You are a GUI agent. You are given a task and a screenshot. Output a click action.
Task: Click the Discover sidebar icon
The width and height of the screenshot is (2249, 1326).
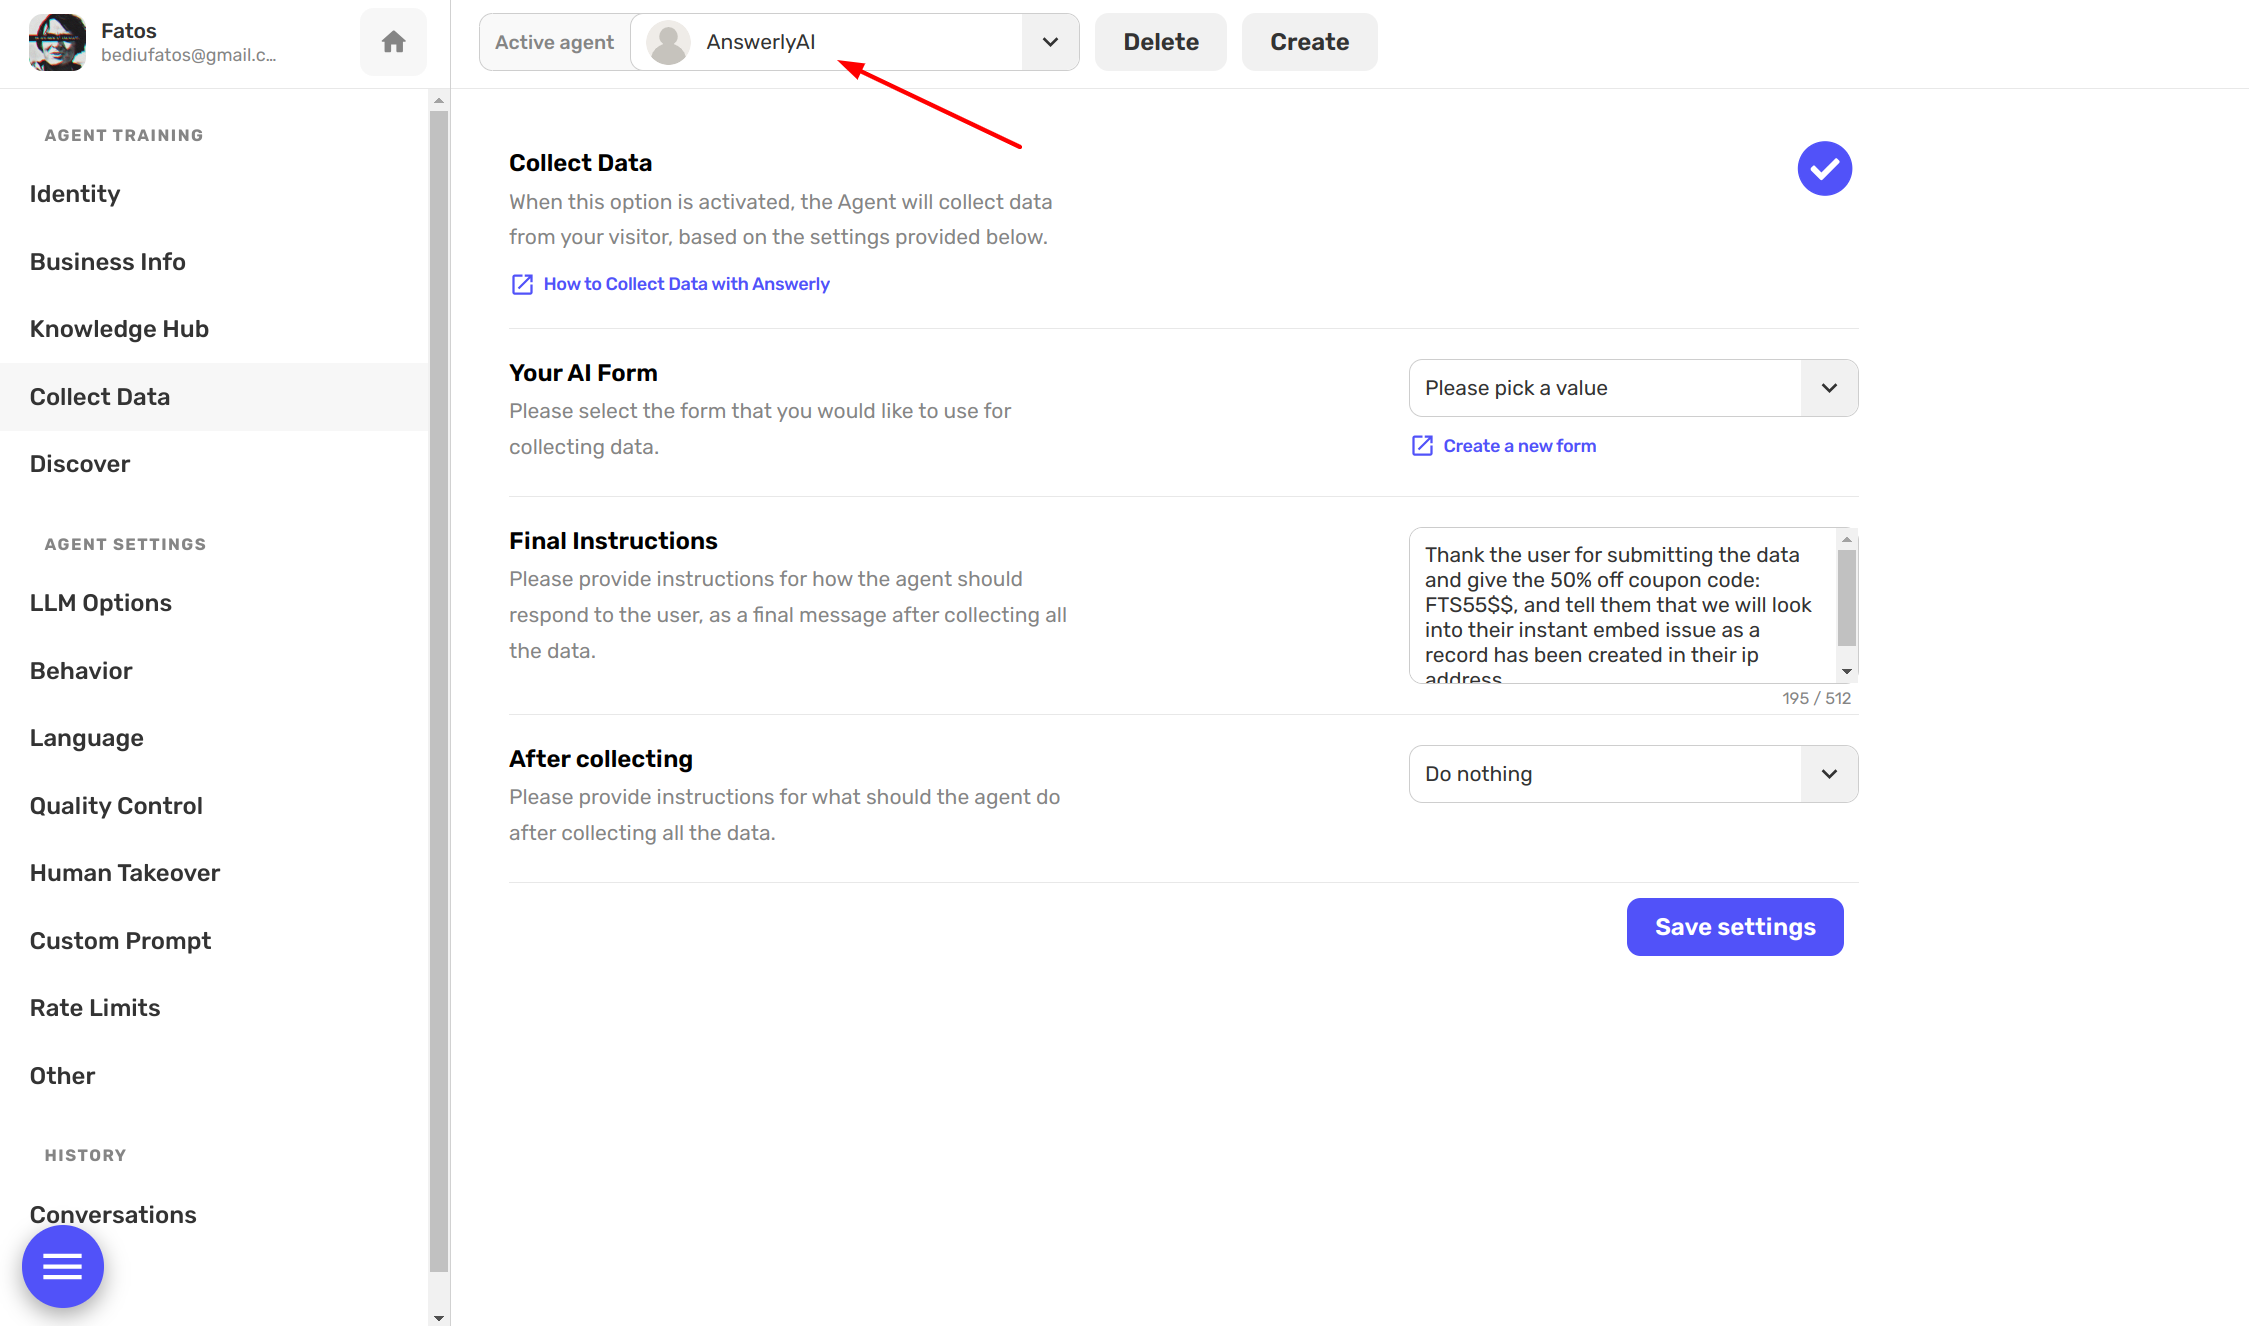[79, 464]
